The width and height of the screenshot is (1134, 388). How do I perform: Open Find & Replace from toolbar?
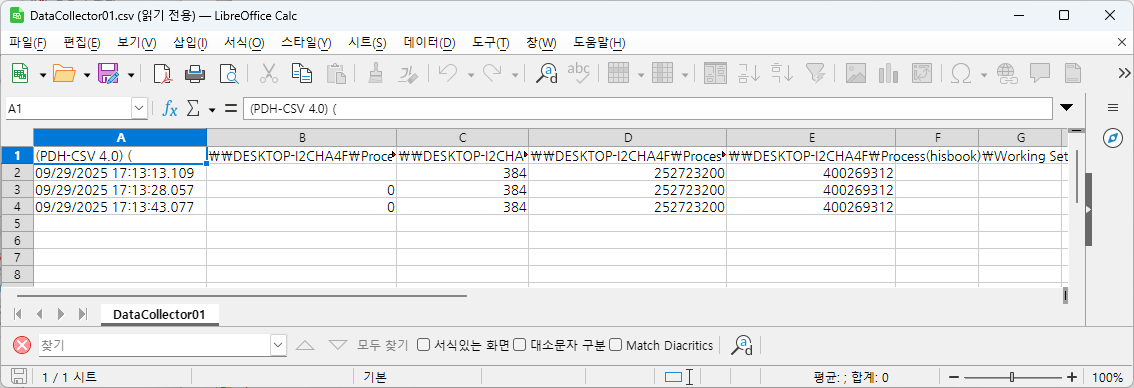[546, 73]
